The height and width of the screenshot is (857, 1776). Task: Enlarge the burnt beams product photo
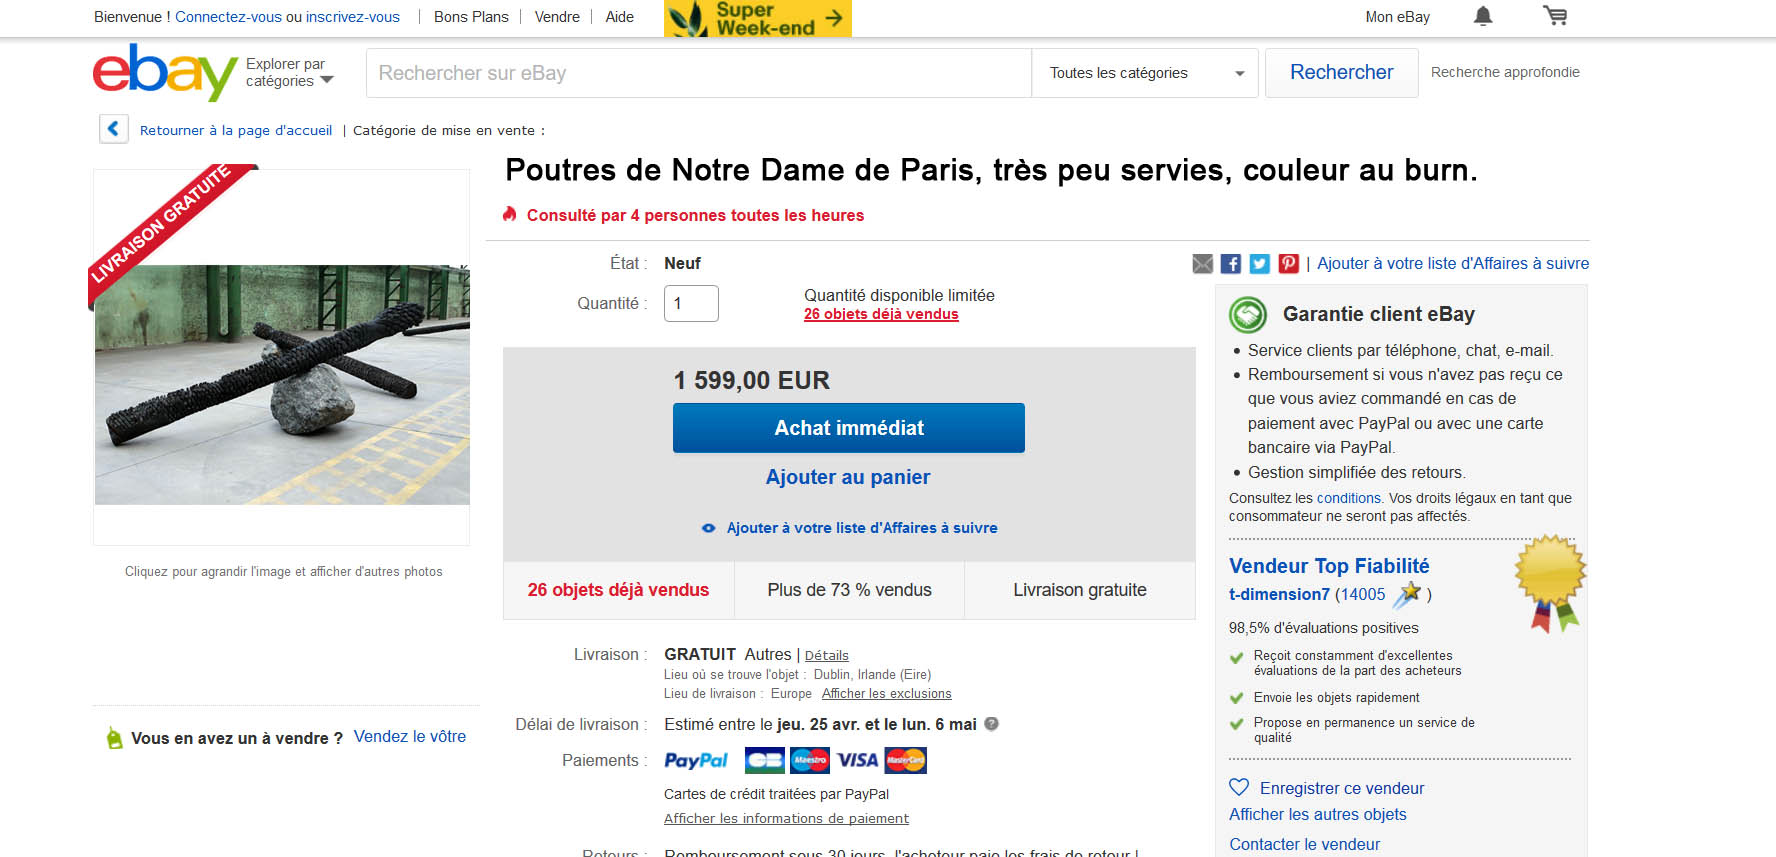pos(282,385)
